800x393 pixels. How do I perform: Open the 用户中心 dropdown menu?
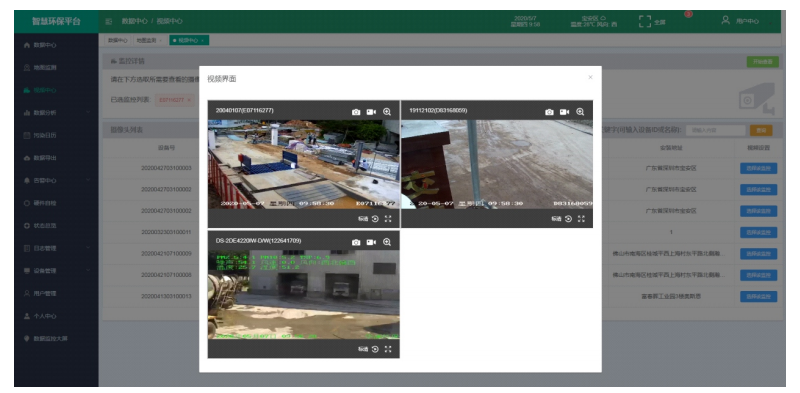[x=746, y=21]
